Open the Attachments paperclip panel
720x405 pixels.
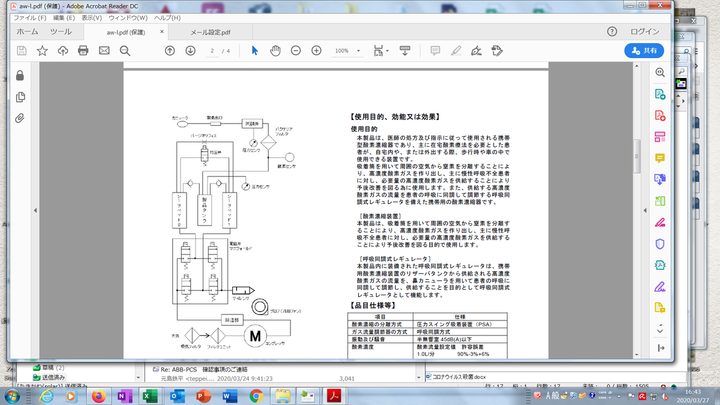click(x=20, y=118)
